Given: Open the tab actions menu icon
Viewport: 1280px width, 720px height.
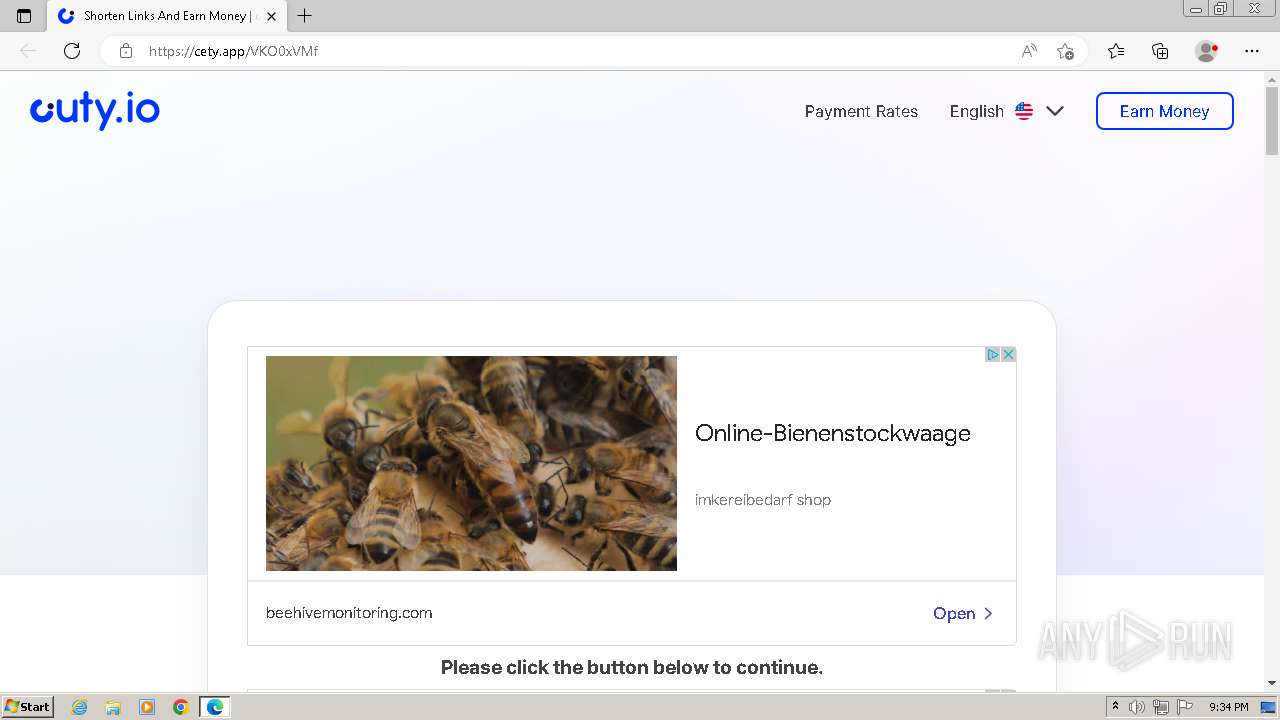Looking at the screenshot, I should (x=24, y=16).
